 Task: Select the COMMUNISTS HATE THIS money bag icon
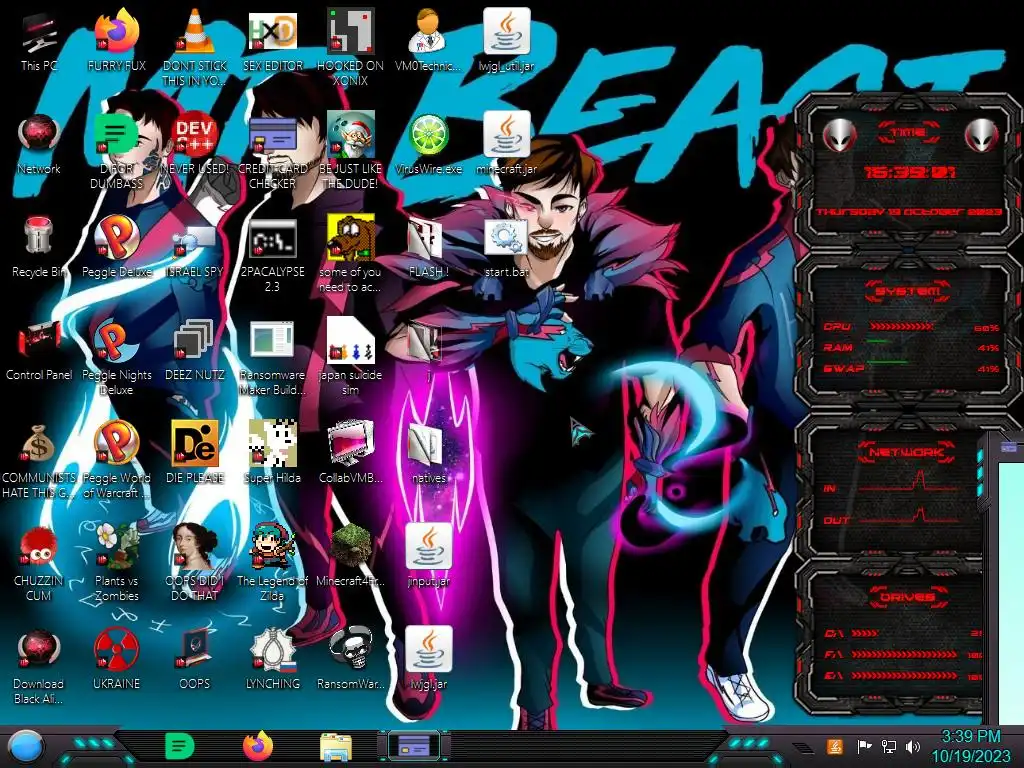[39, 444]
